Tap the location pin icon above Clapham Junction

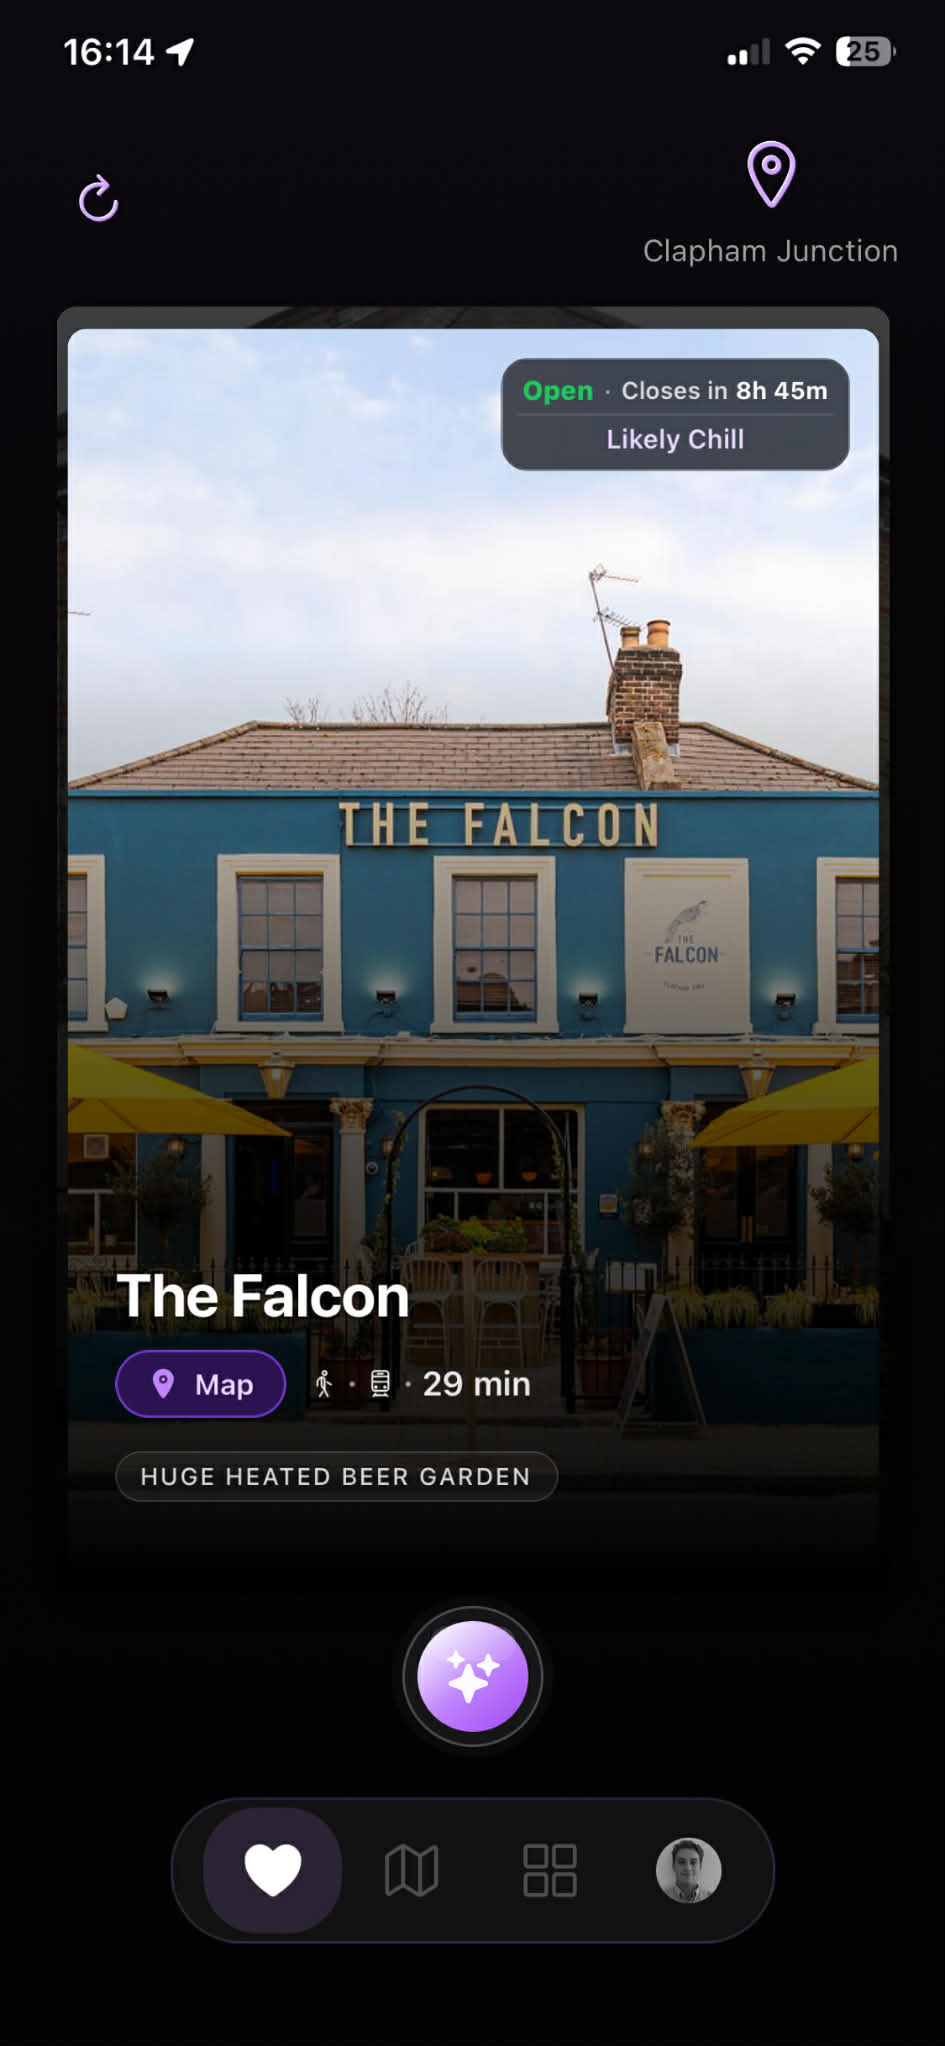[x=771, y=174]
